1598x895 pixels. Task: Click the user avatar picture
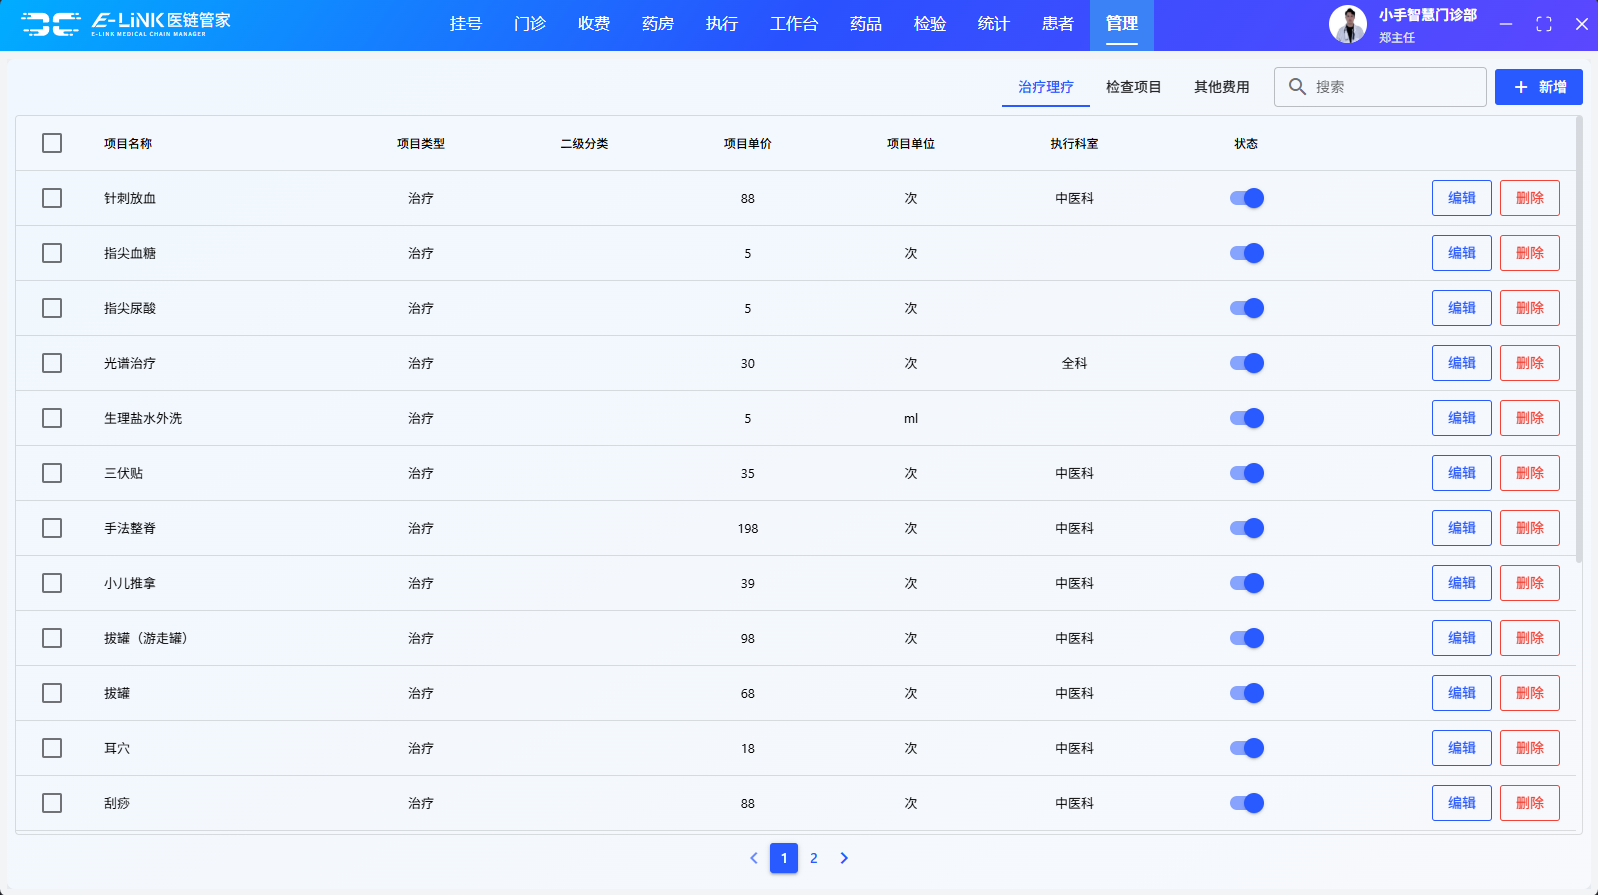coord(1347,24)
